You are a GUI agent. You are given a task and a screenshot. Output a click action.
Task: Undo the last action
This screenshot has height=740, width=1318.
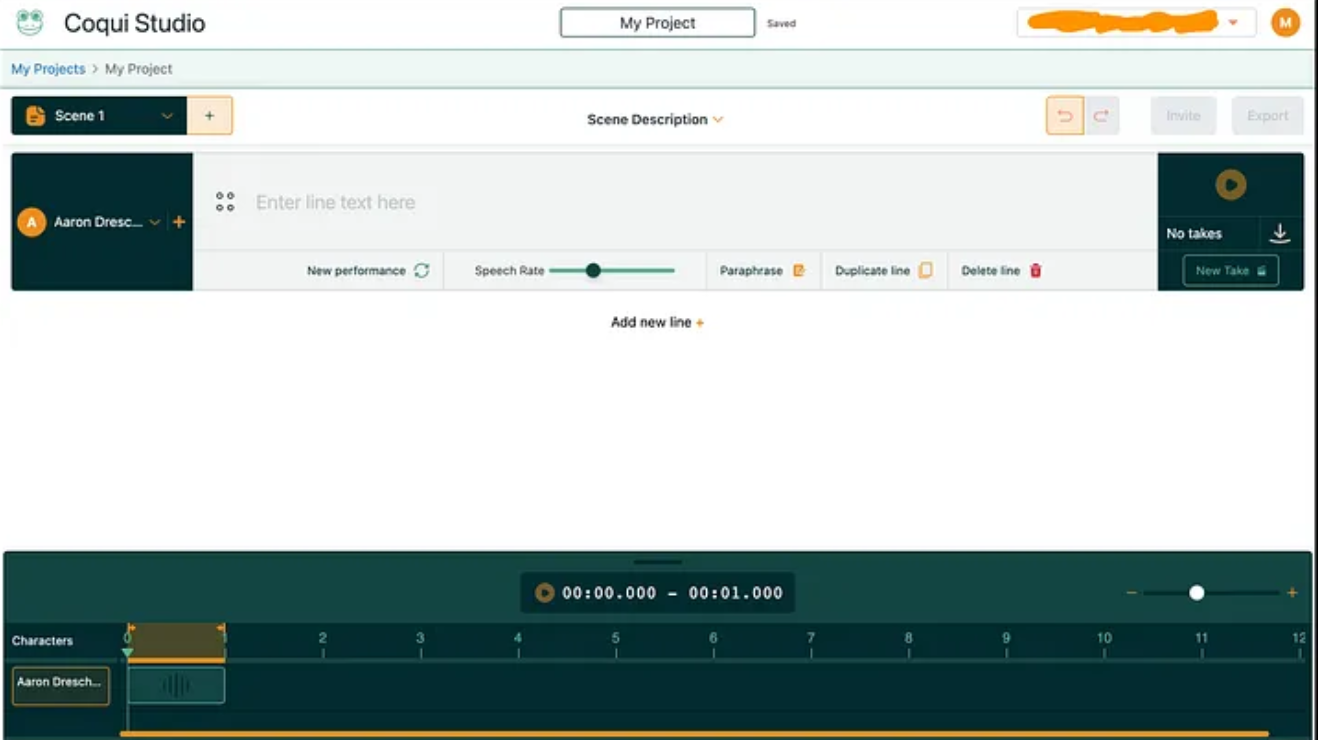pyautogui.click(x=1065, y=116)
